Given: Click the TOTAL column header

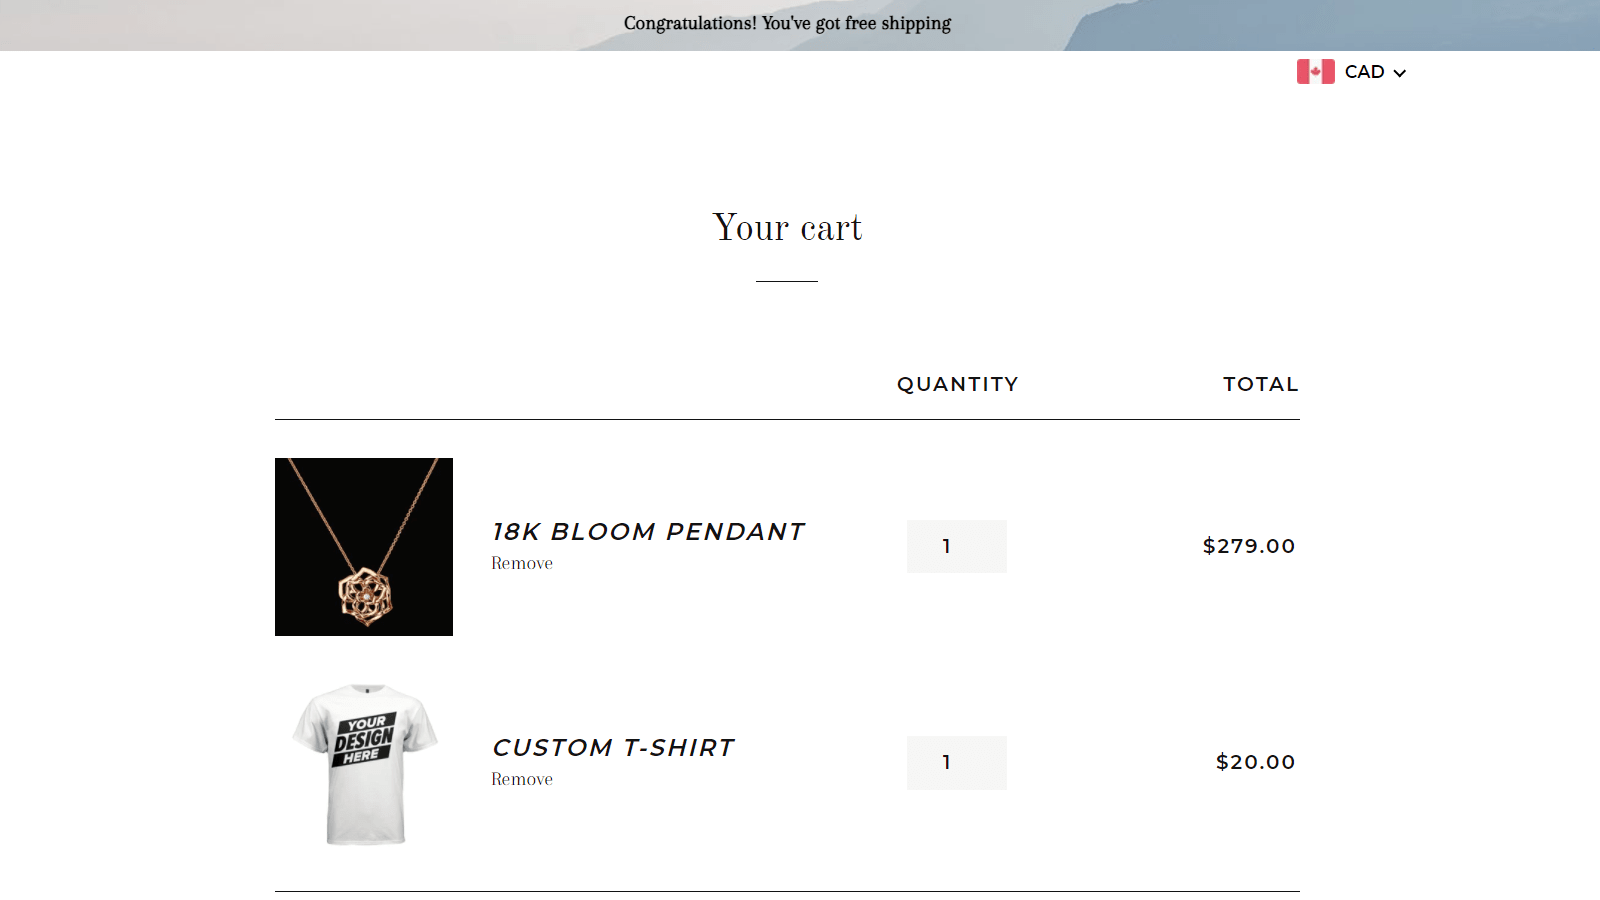Looking at the screenshot, I should coord(1260,384).
